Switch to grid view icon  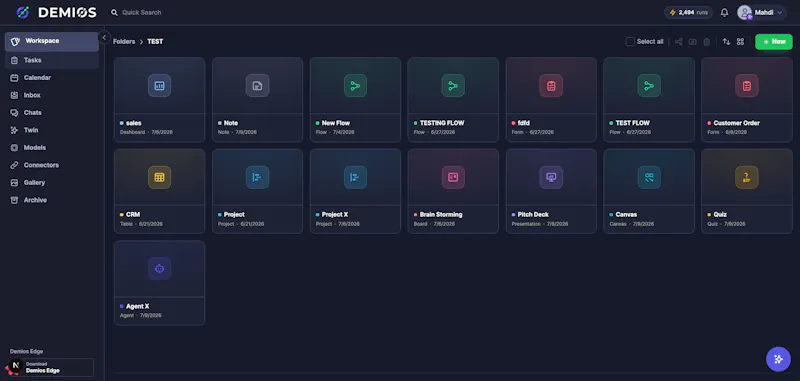pyautogui.click(x=740, y=42)
